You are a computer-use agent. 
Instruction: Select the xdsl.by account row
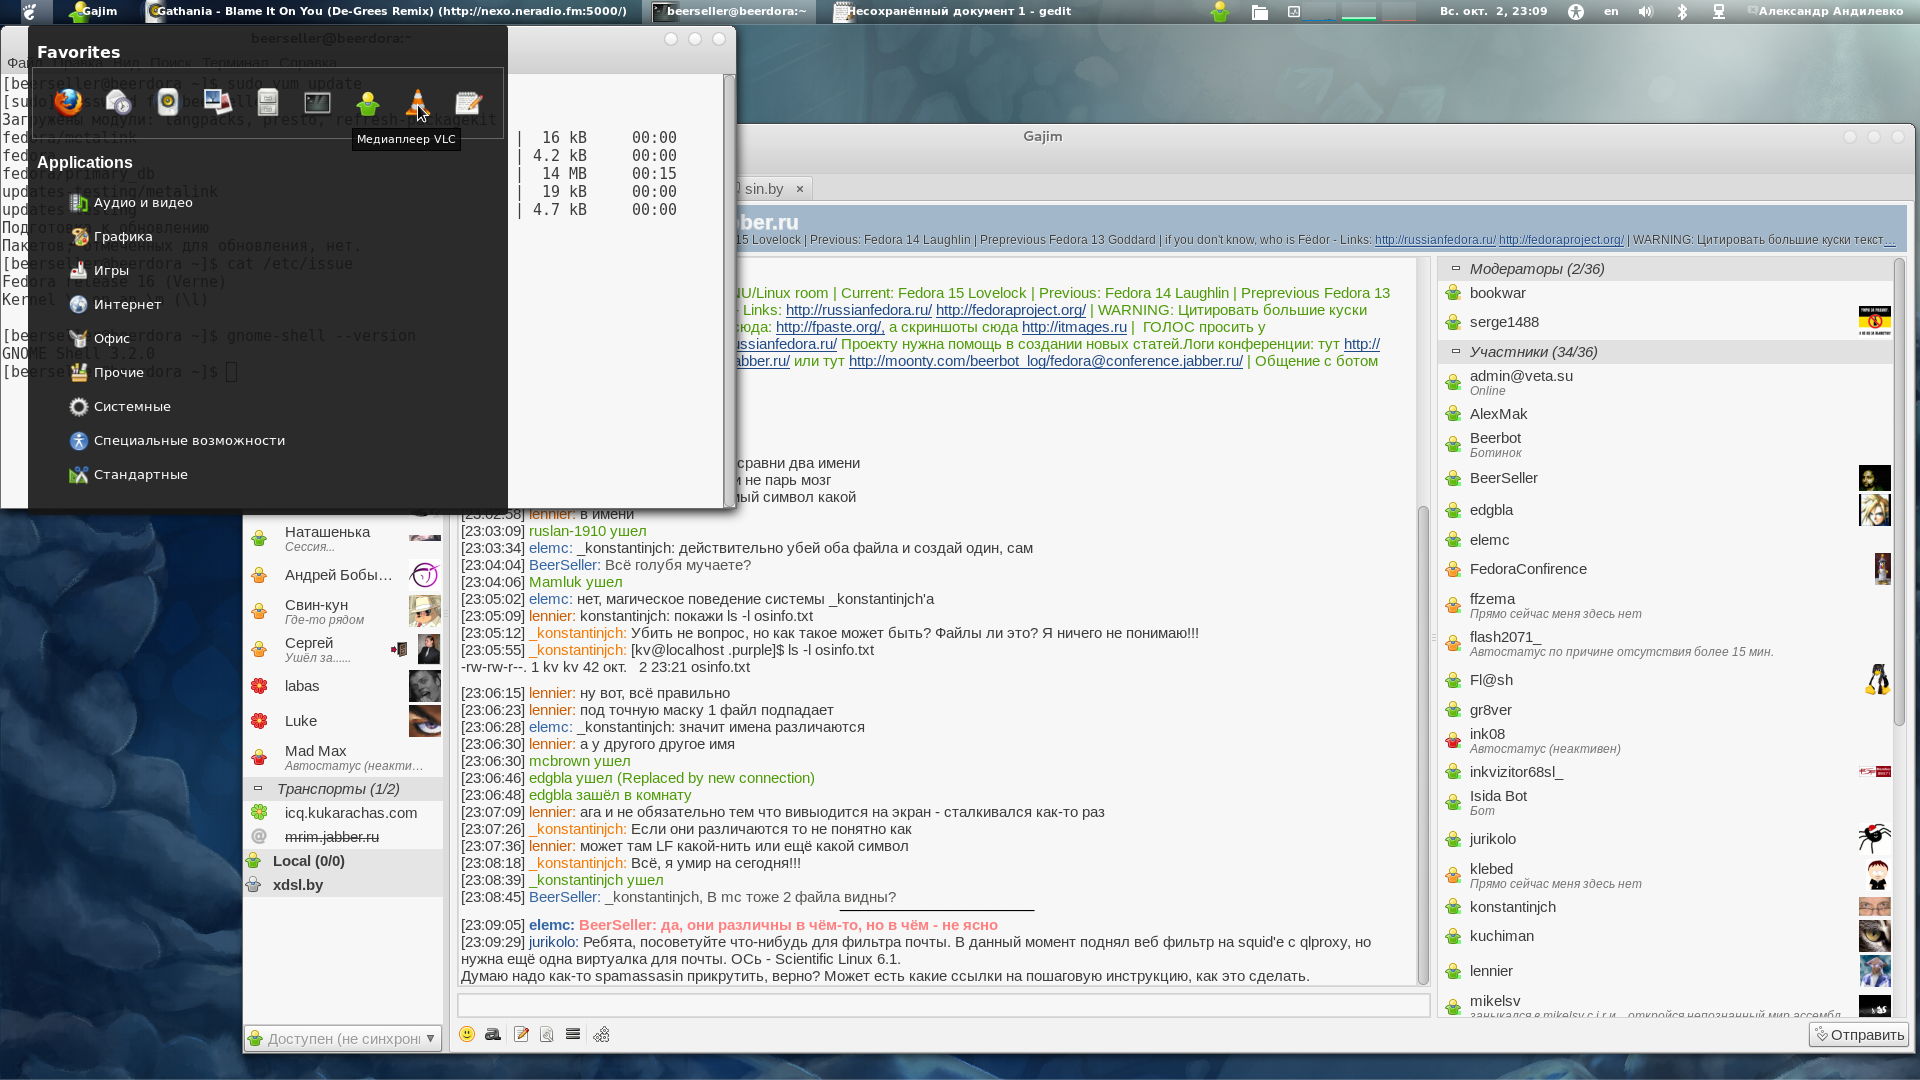point(343,885)
